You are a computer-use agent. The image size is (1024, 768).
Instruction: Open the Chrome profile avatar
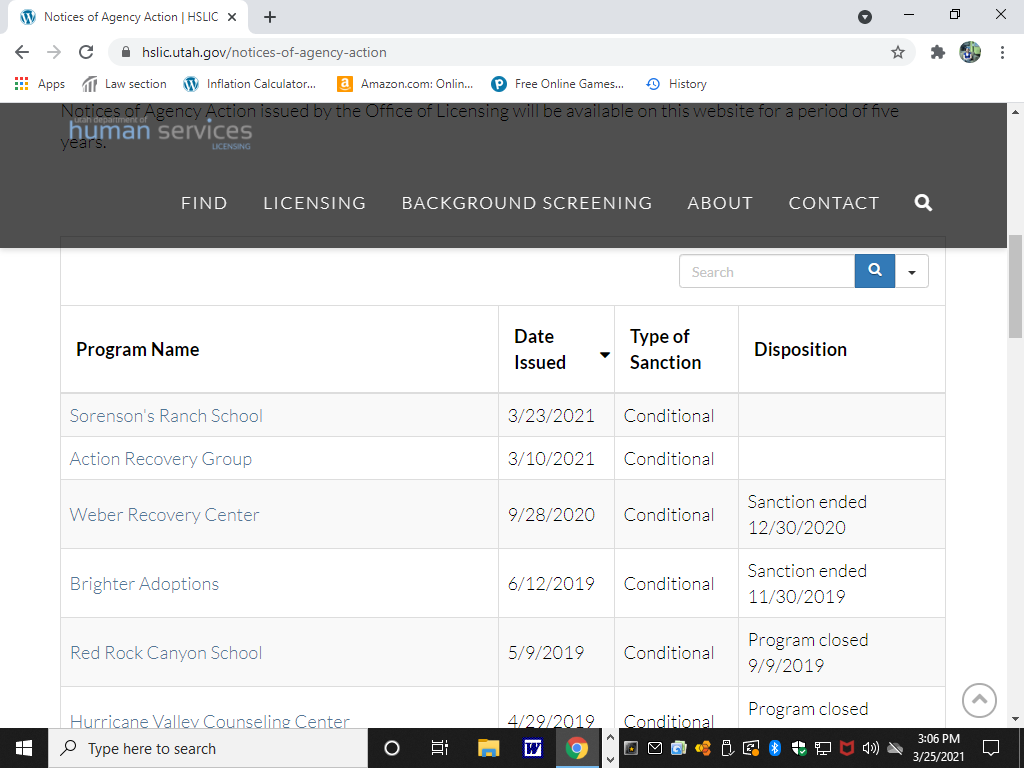[x=970, y=52]
